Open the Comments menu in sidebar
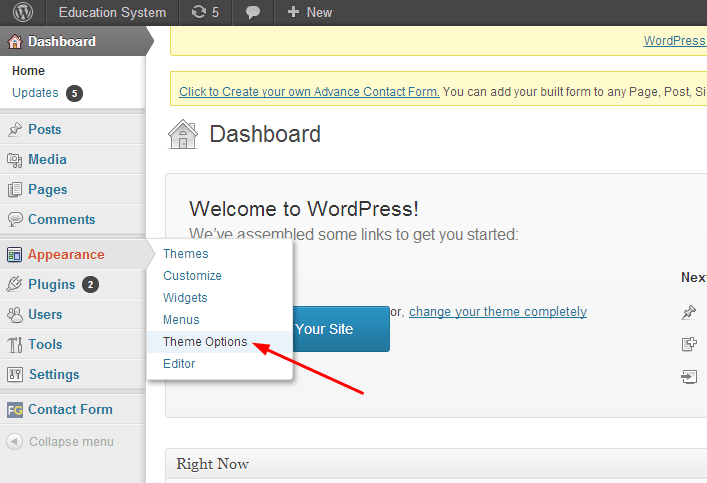Viewport: 707px width, 483px height. click(x=73, y=219)
